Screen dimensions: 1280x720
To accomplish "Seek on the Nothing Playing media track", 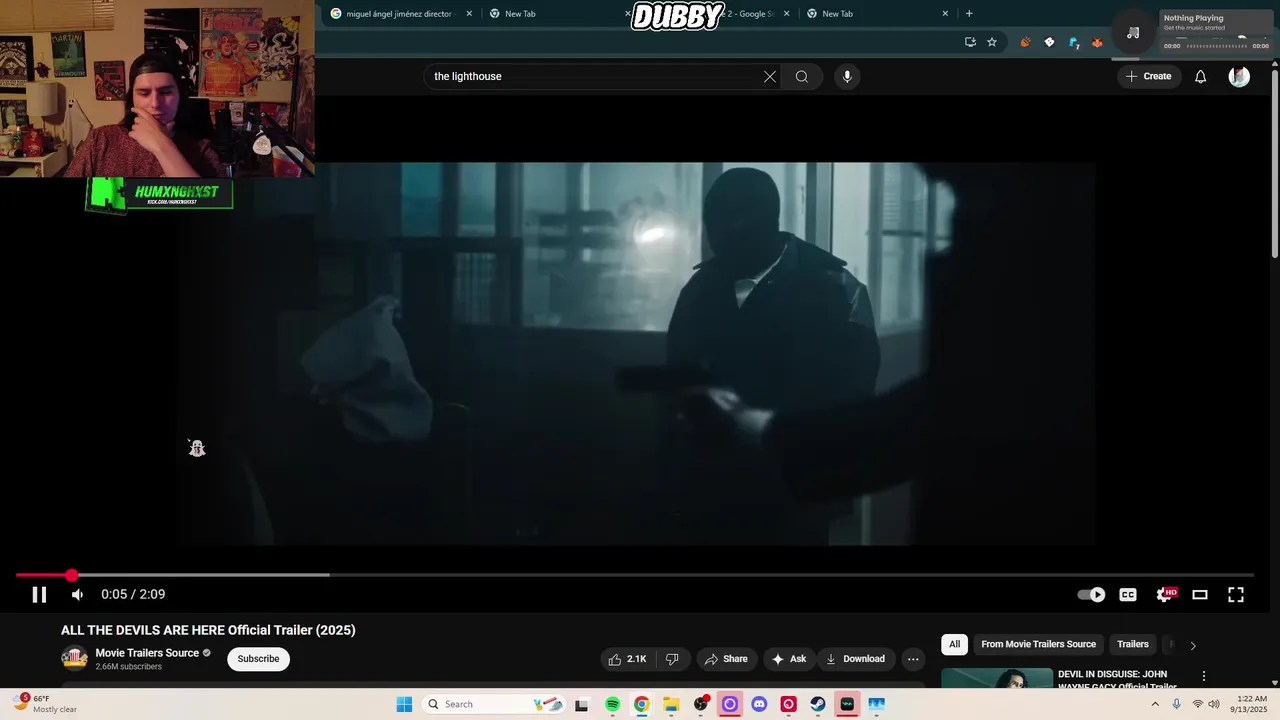I will click(x=1216, y=46).
